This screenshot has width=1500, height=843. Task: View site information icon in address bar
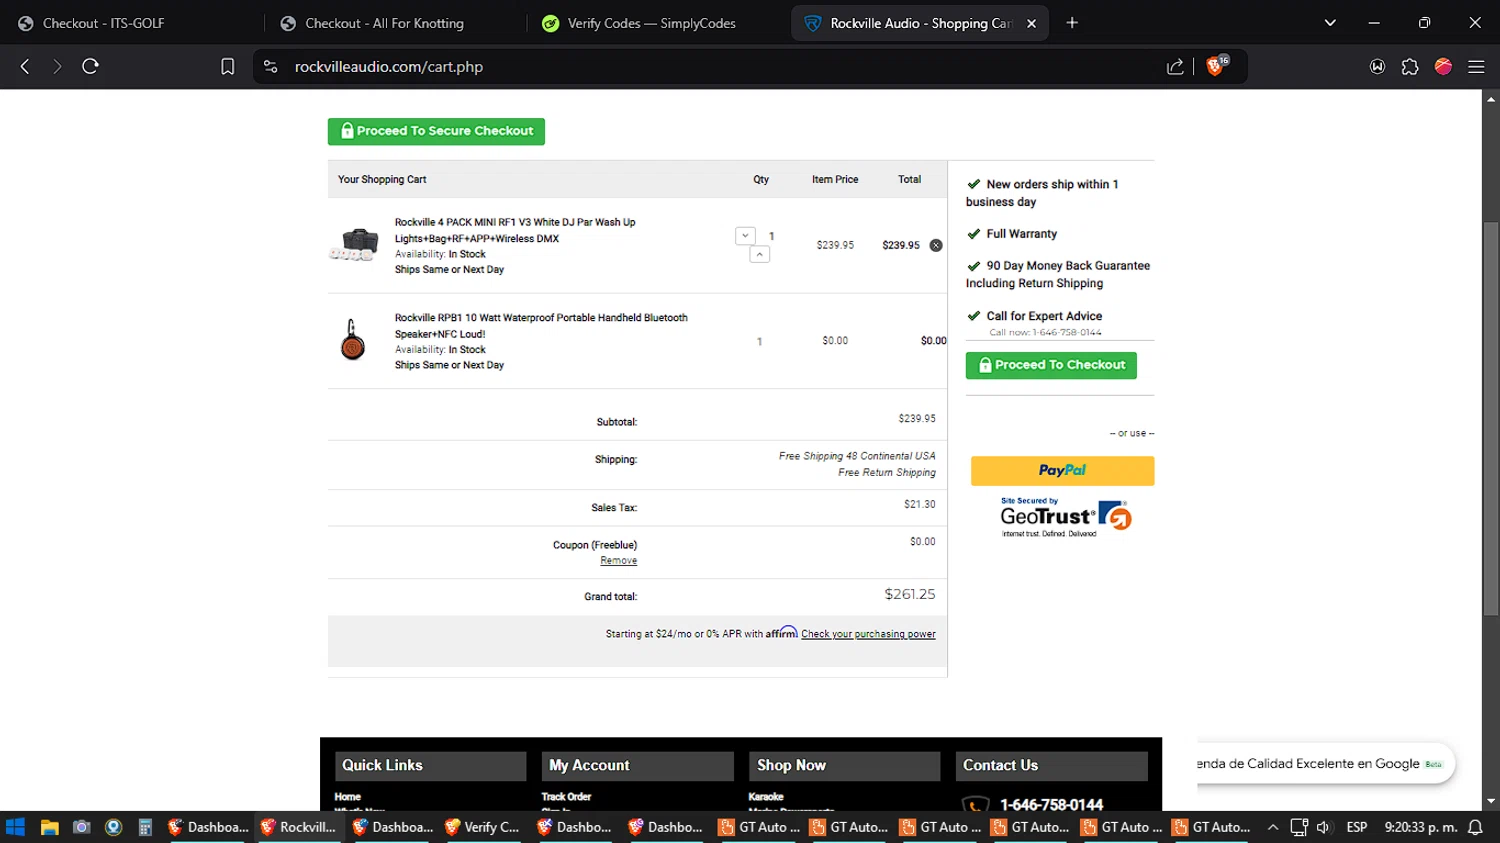[270, 67]
